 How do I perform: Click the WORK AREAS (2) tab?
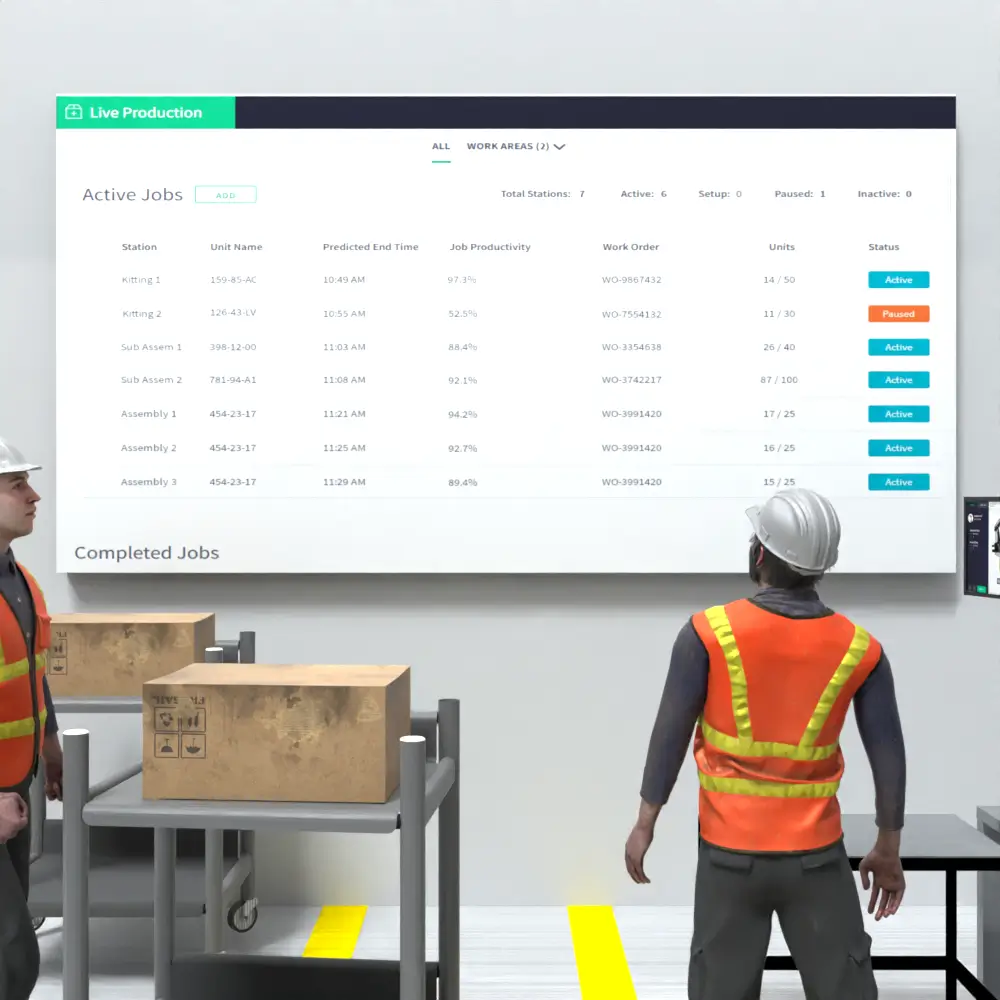(507, 146)
